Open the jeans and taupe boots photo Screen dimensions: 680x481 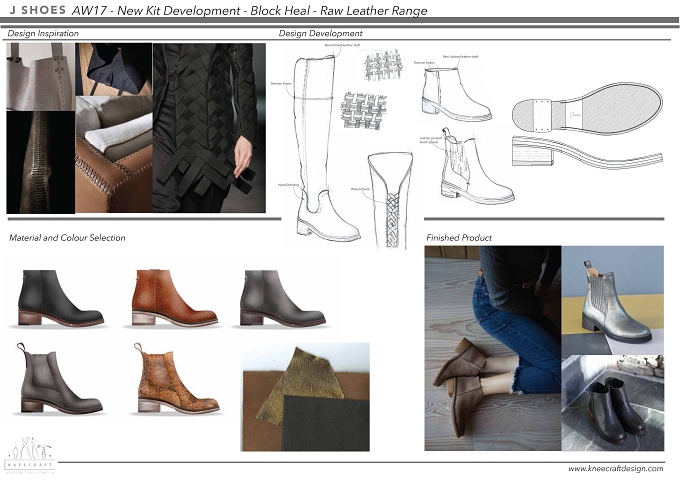click(x=493, y=348)
